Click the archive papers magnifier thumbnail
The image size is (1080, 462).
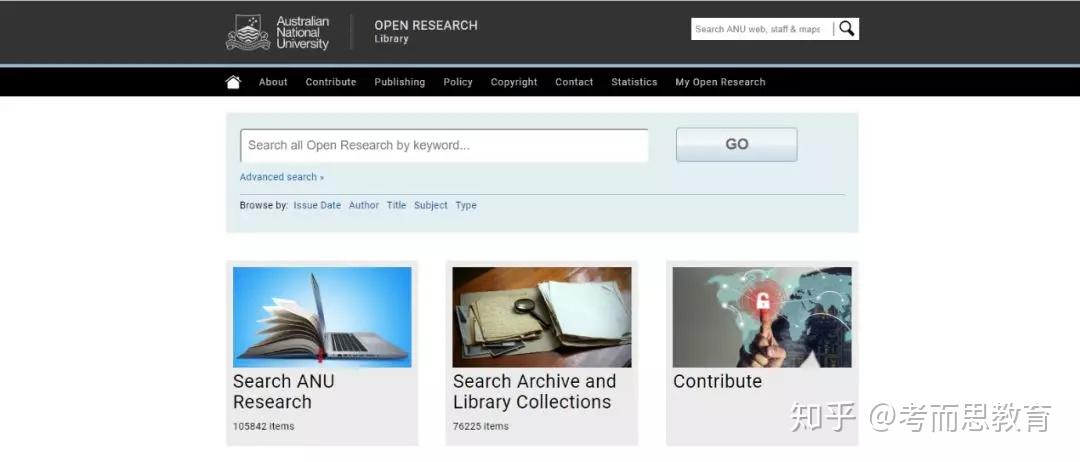542,317
